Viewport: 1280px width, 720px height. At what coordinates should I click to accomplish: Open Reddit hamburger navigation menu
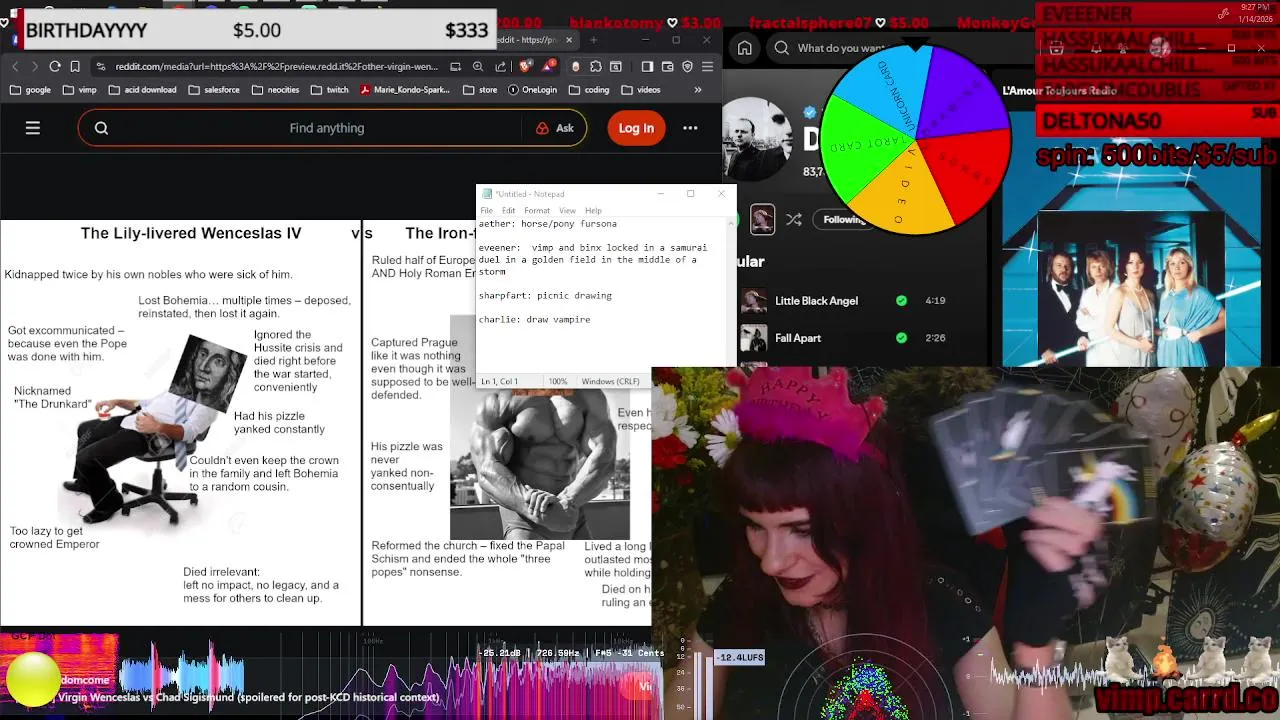coord(33,128)
